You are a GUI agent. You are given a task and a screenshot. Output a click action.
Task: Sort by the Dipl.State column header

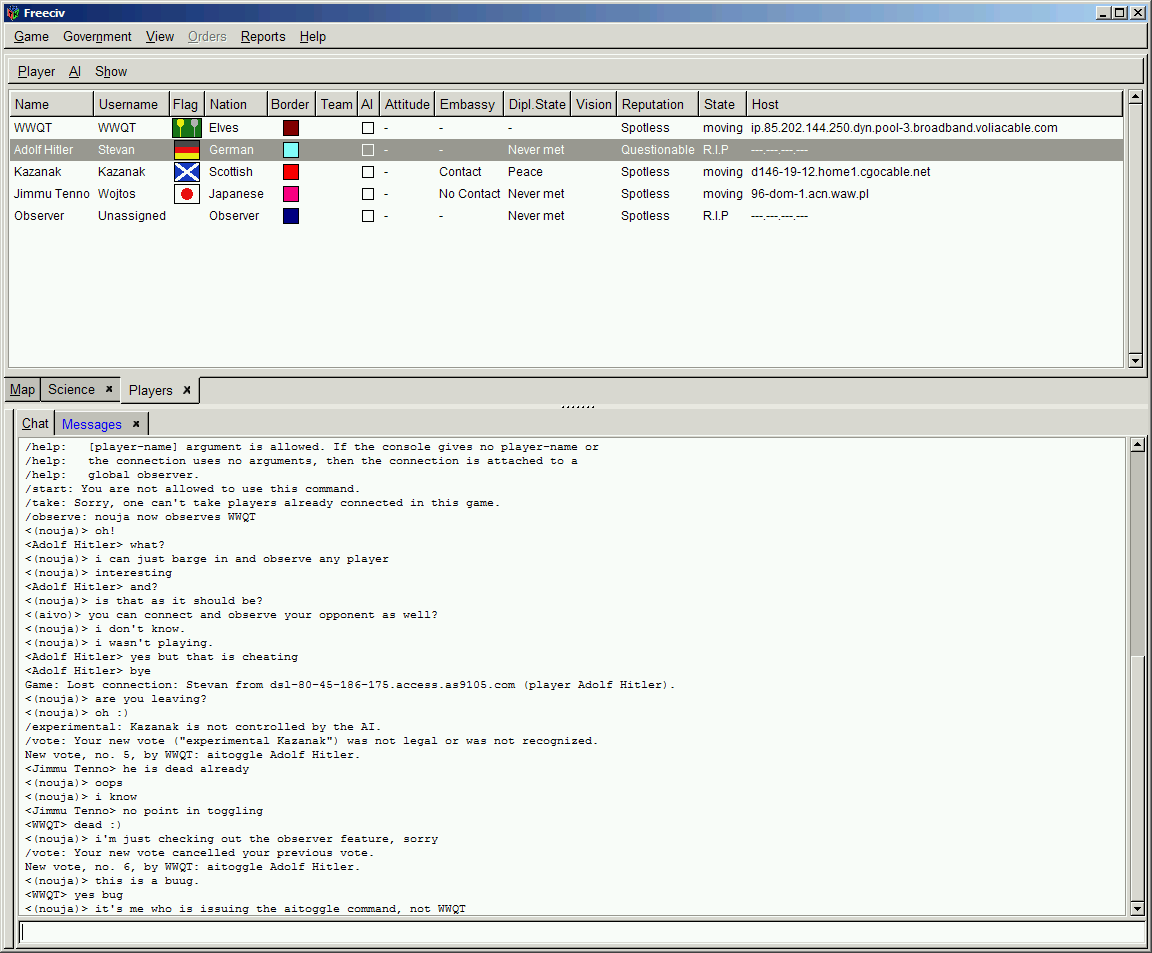coord(537,104)
